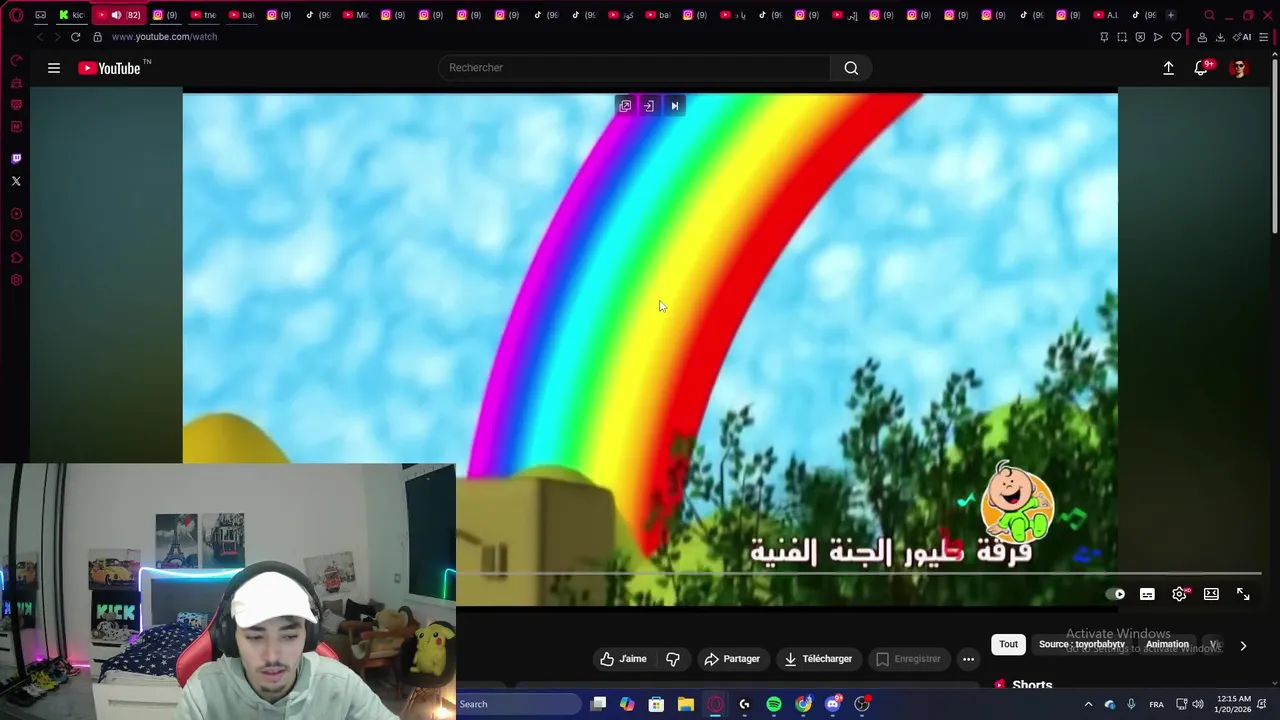Open the YouTube upload/create icon
The image size is (1280, 720).
coord(1168,68)
